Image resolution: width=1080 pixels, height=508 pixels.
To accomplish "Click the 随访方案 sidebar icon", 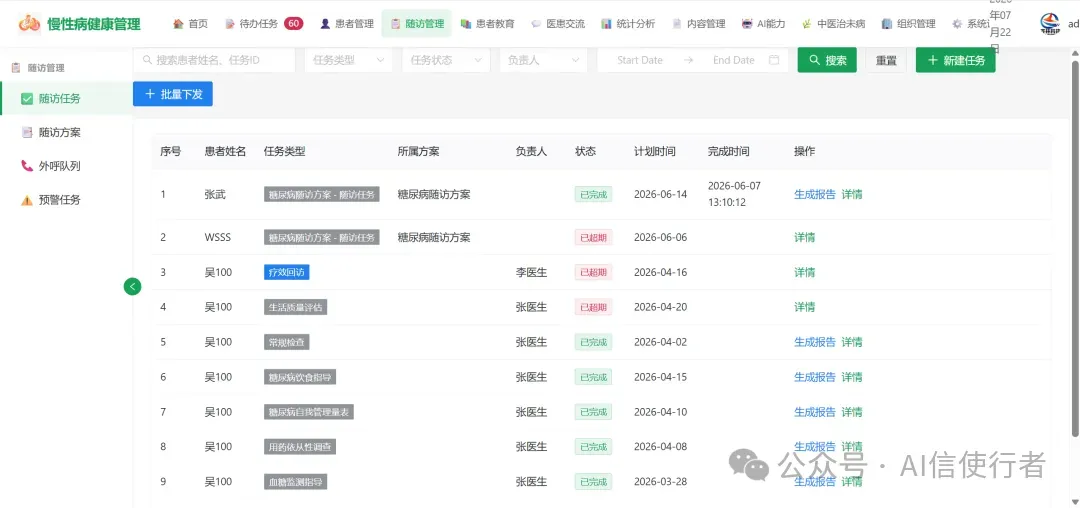I will click(27, 132).
